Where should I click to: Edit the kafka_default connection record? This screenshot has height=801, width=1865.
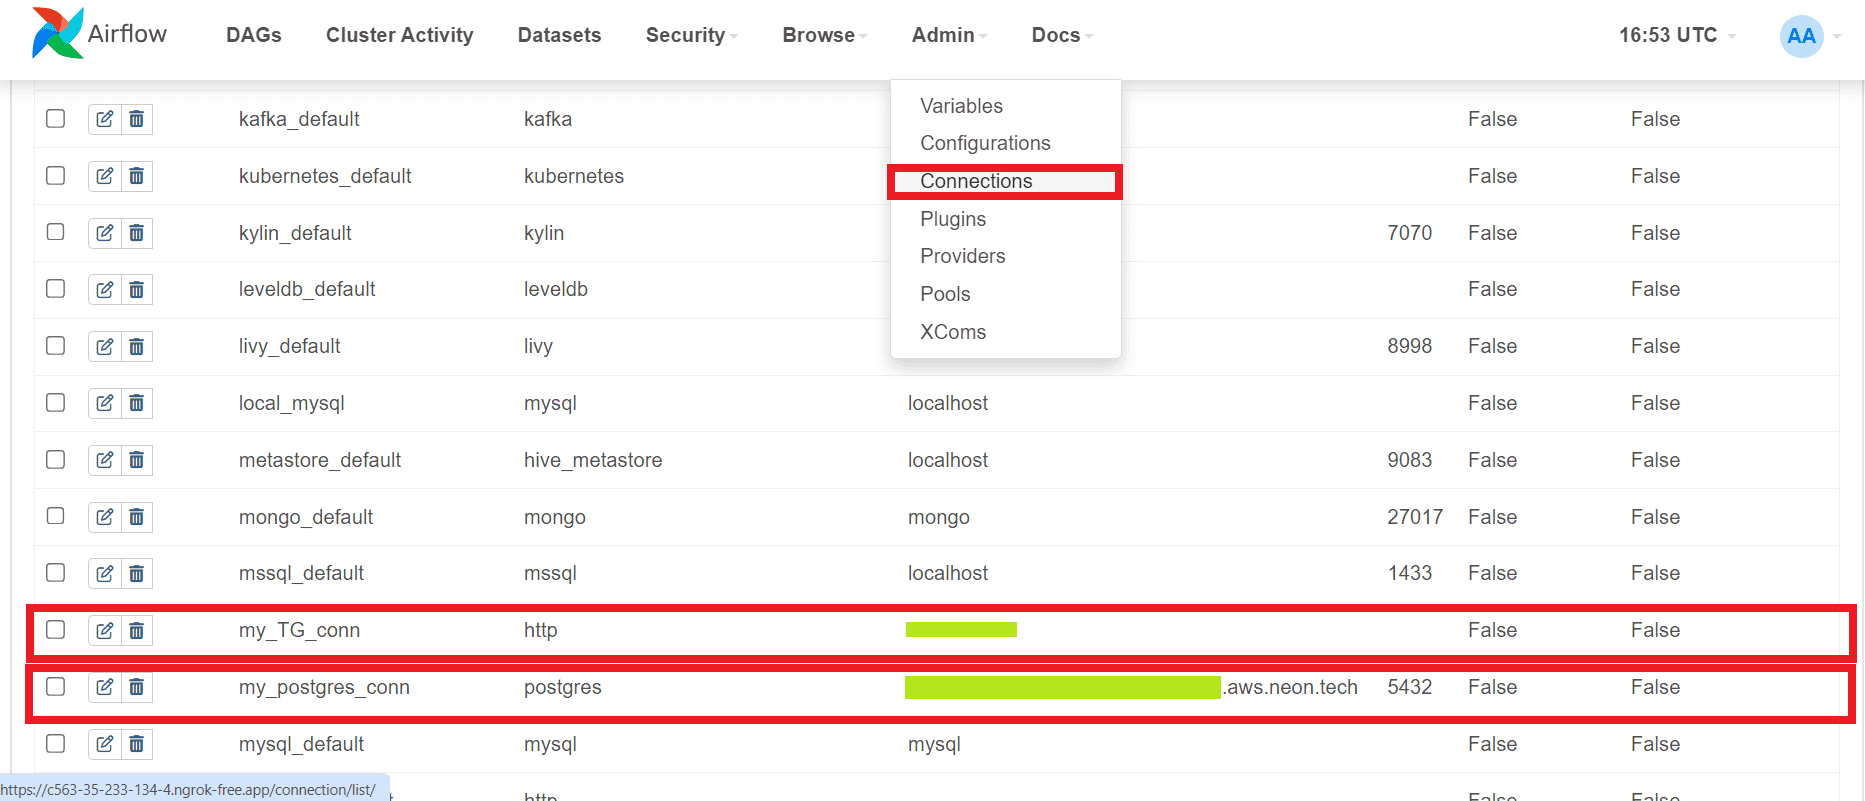[x=105, y=119]
